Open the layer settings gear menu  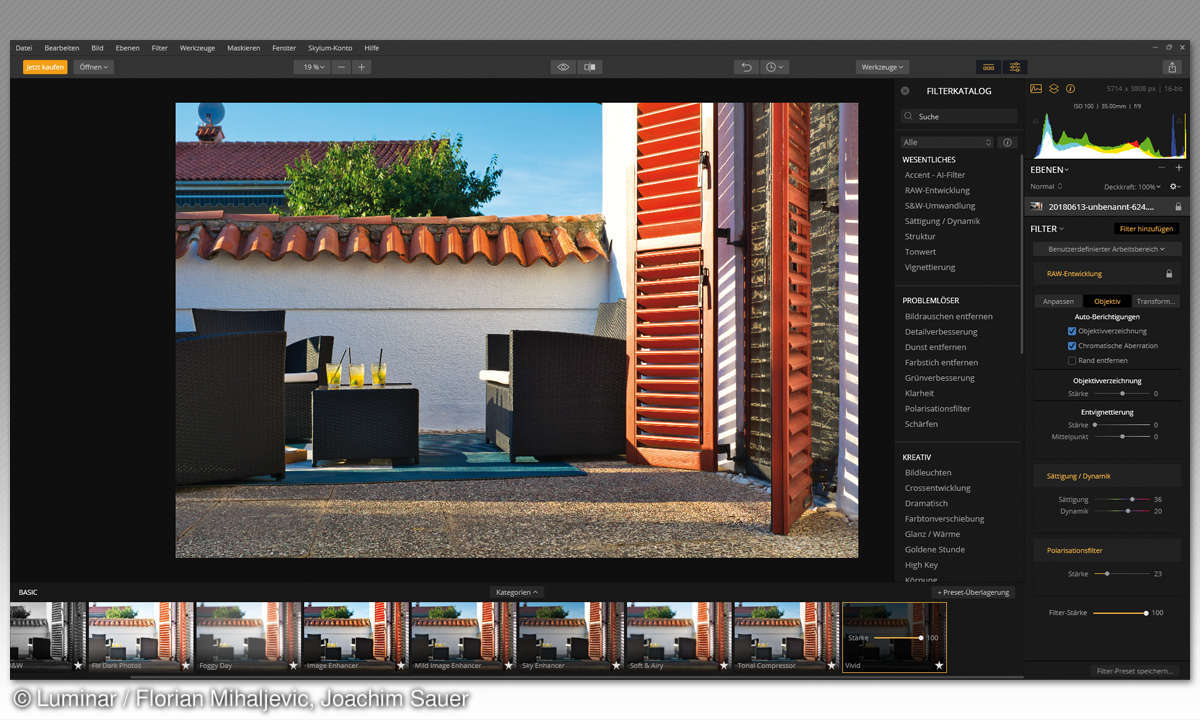point(1175,187)
